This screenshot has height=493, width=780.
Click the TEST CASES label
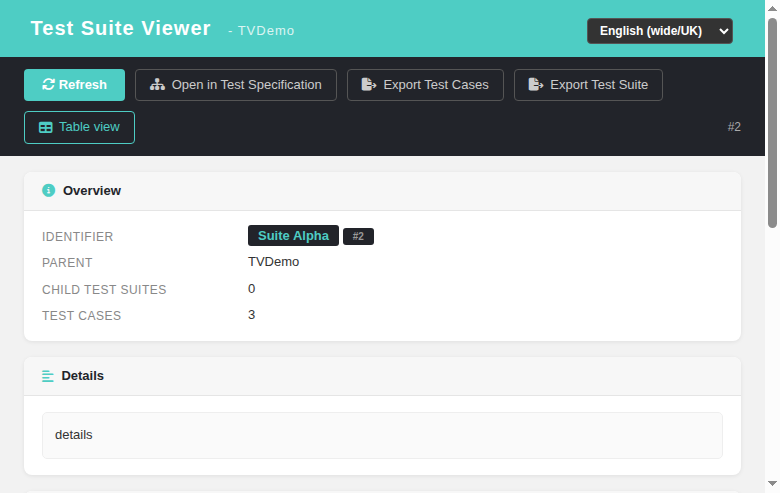82,316
